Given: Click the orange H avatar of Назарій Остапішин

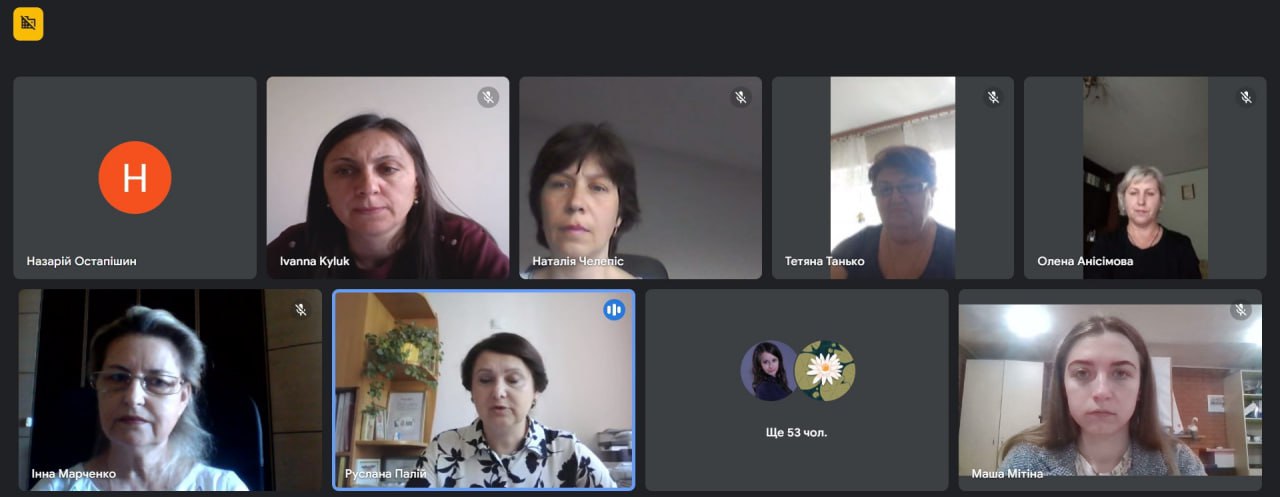Looking at the screenshot, I should 135,178.
